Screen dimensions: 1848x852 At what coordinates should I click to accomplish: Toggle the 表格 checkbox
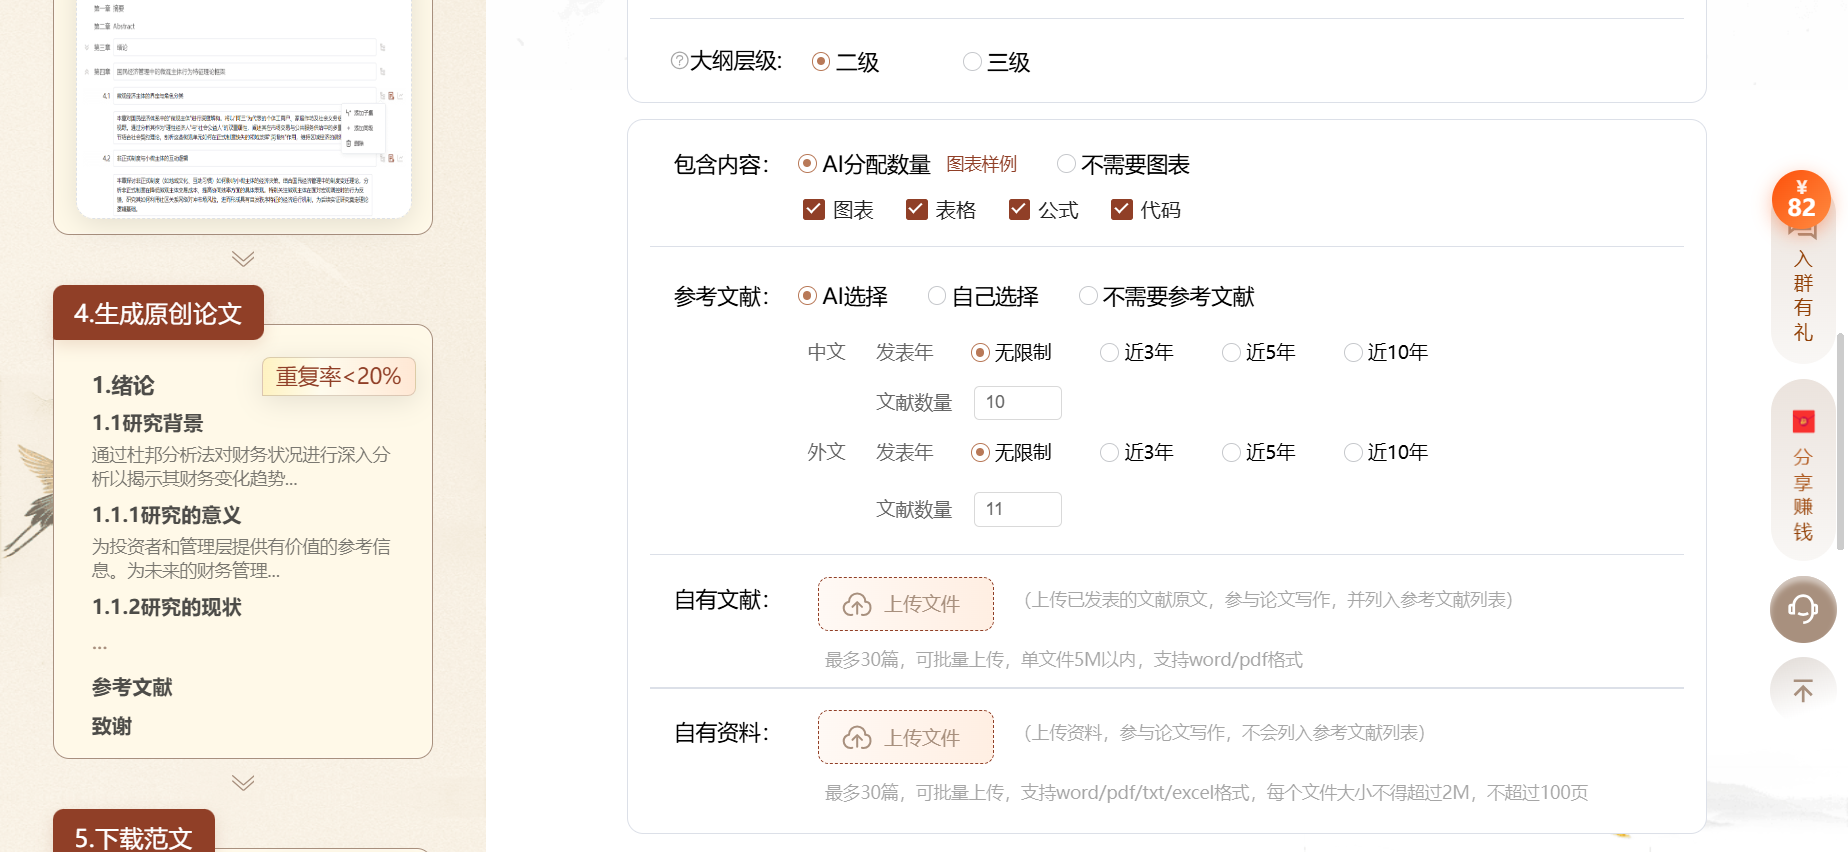916,209
